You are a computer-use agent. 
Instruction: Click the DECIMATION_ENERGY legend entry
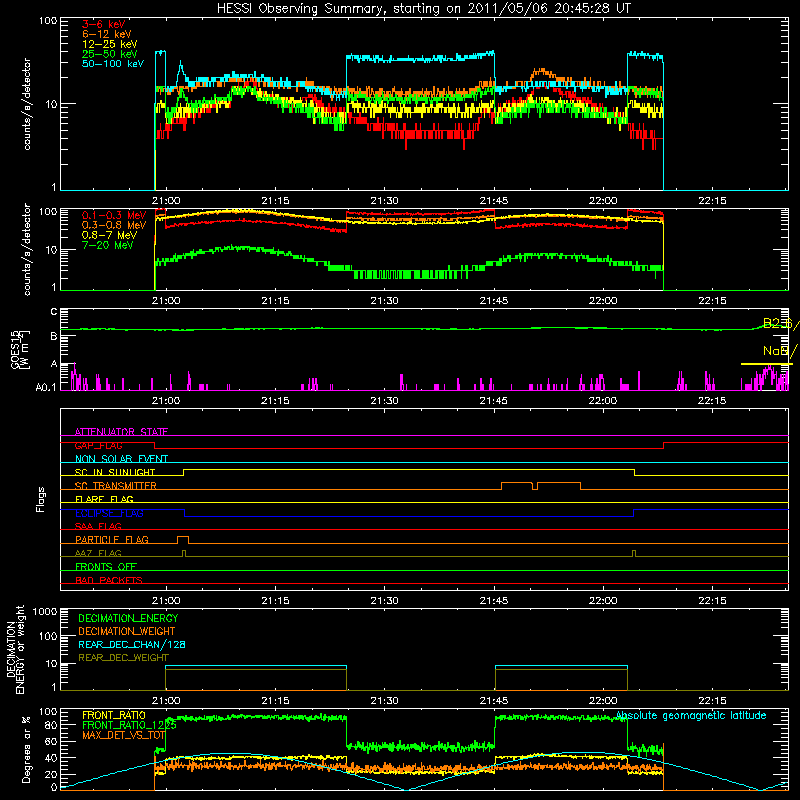point(128,618)
